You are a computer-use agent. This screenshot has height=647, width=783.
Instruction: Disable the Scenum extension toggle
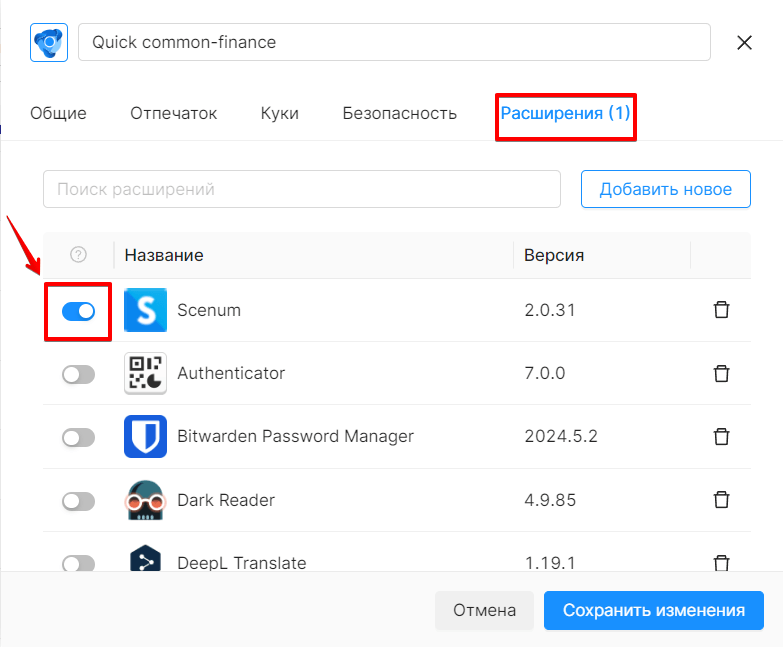pyautogui.click(x=78, y=312)
